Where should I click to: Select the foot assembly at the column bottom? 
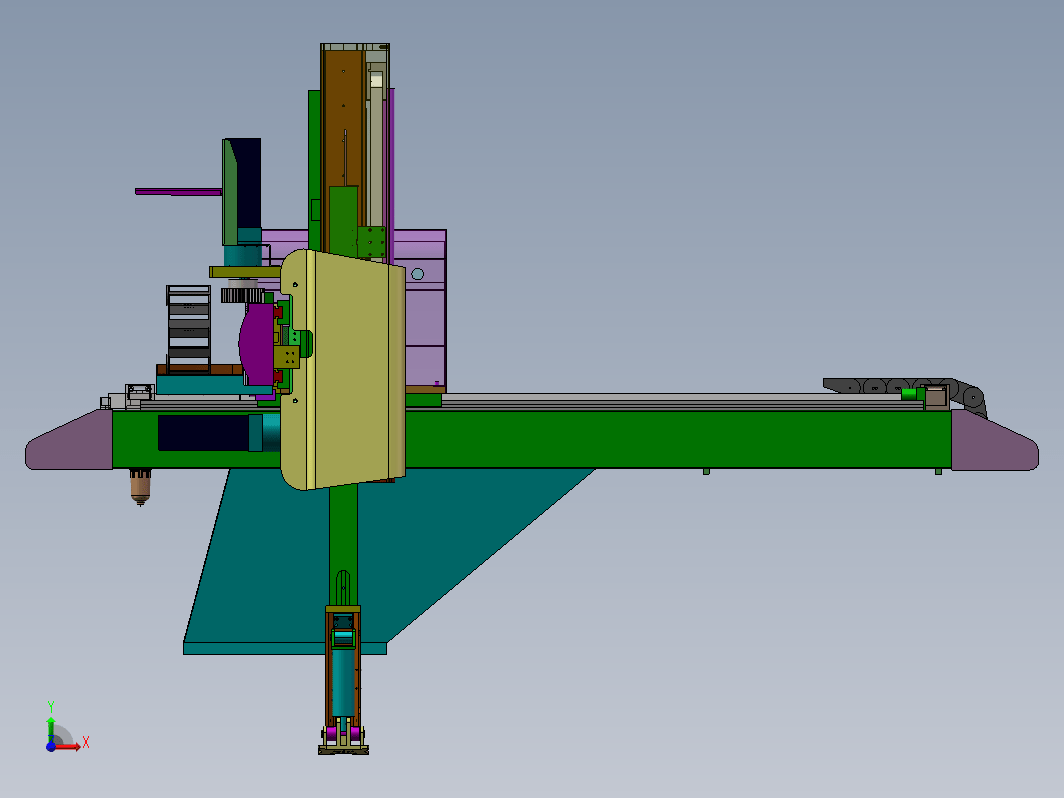pyautogui.click(x=343, y=740)
